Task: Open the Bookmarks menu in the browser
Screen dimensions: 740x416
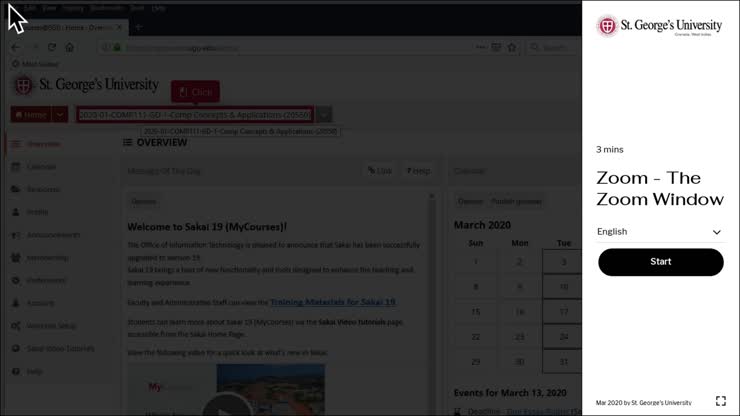Action: (x=106, y=8)
